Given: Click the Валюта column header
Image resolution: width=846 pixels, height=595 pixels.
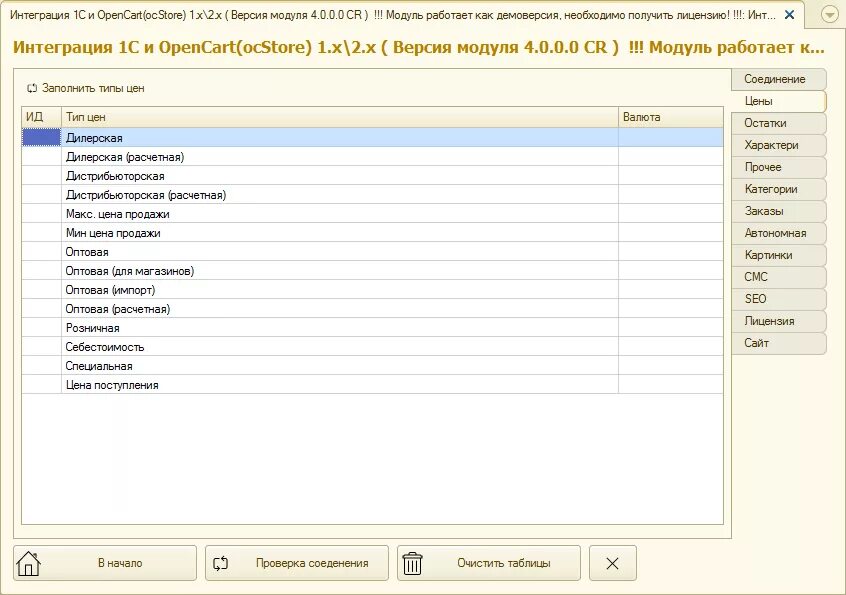Looking at the screenshot, I should (671, 117).
